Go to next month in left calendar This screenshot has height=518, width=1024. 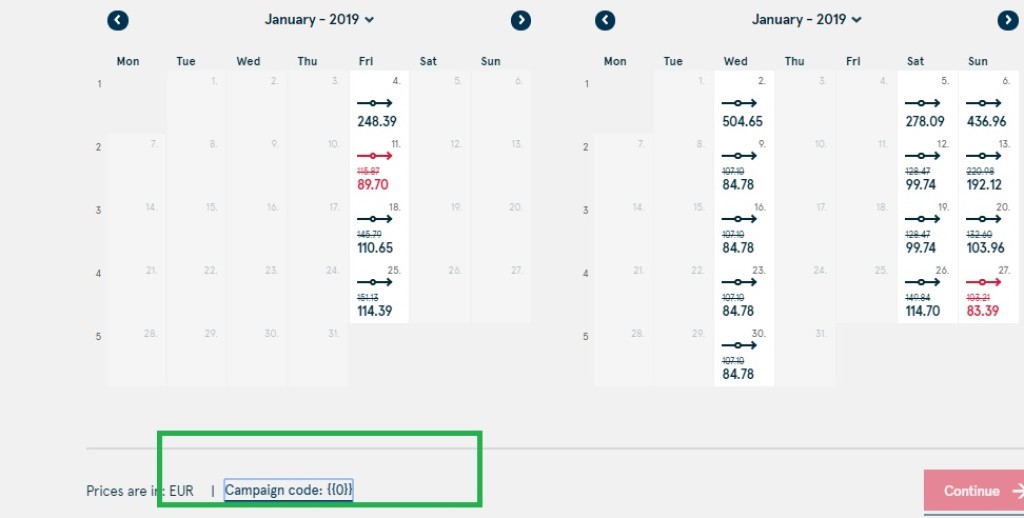pos(520,20)
